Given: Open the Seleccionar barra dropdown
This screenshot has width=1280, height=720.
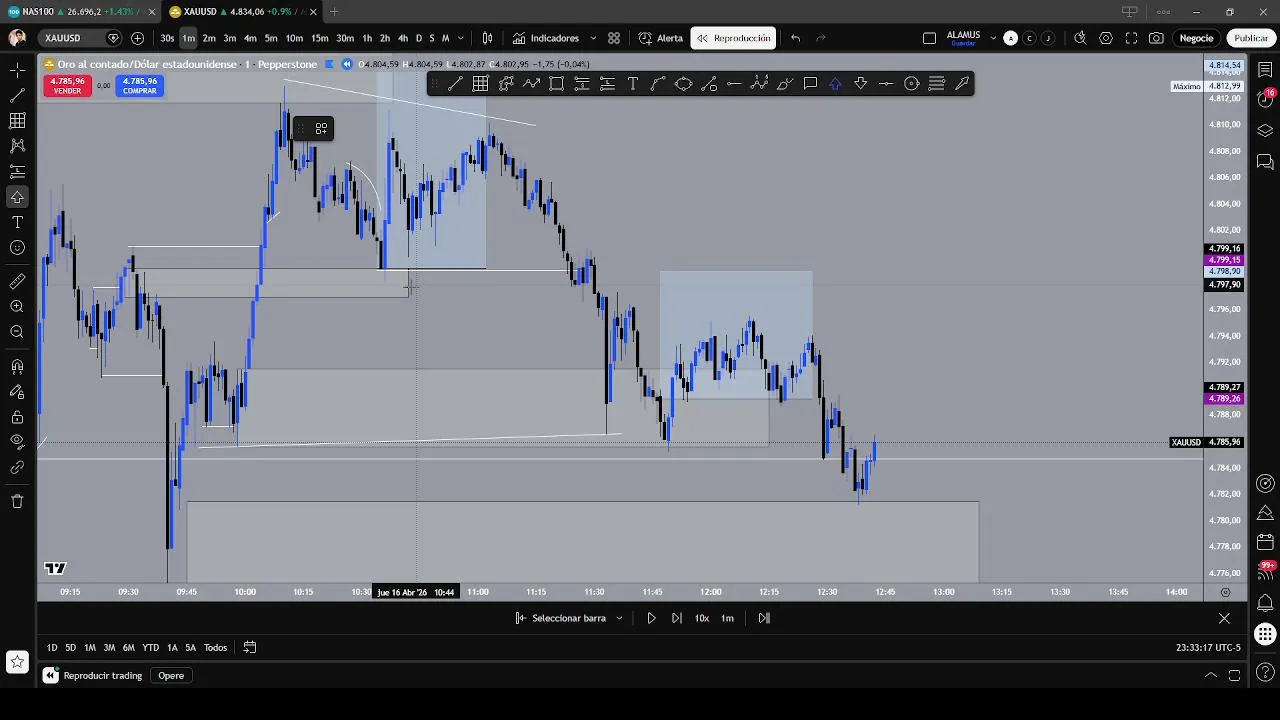Looking at the screenshot, I should point(569,618).
